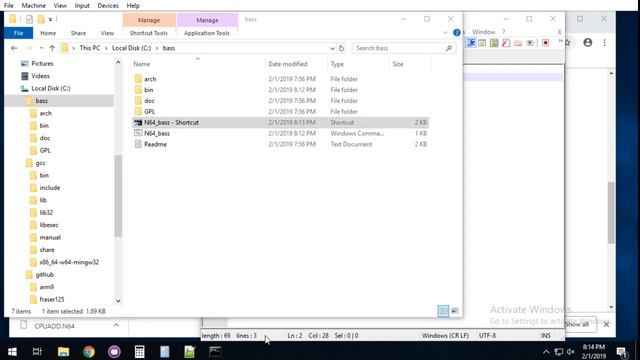The height and width of the screenshot is (360, 640).
Task: Open the Application Tools ribbon tab
Action: point(207,33)
